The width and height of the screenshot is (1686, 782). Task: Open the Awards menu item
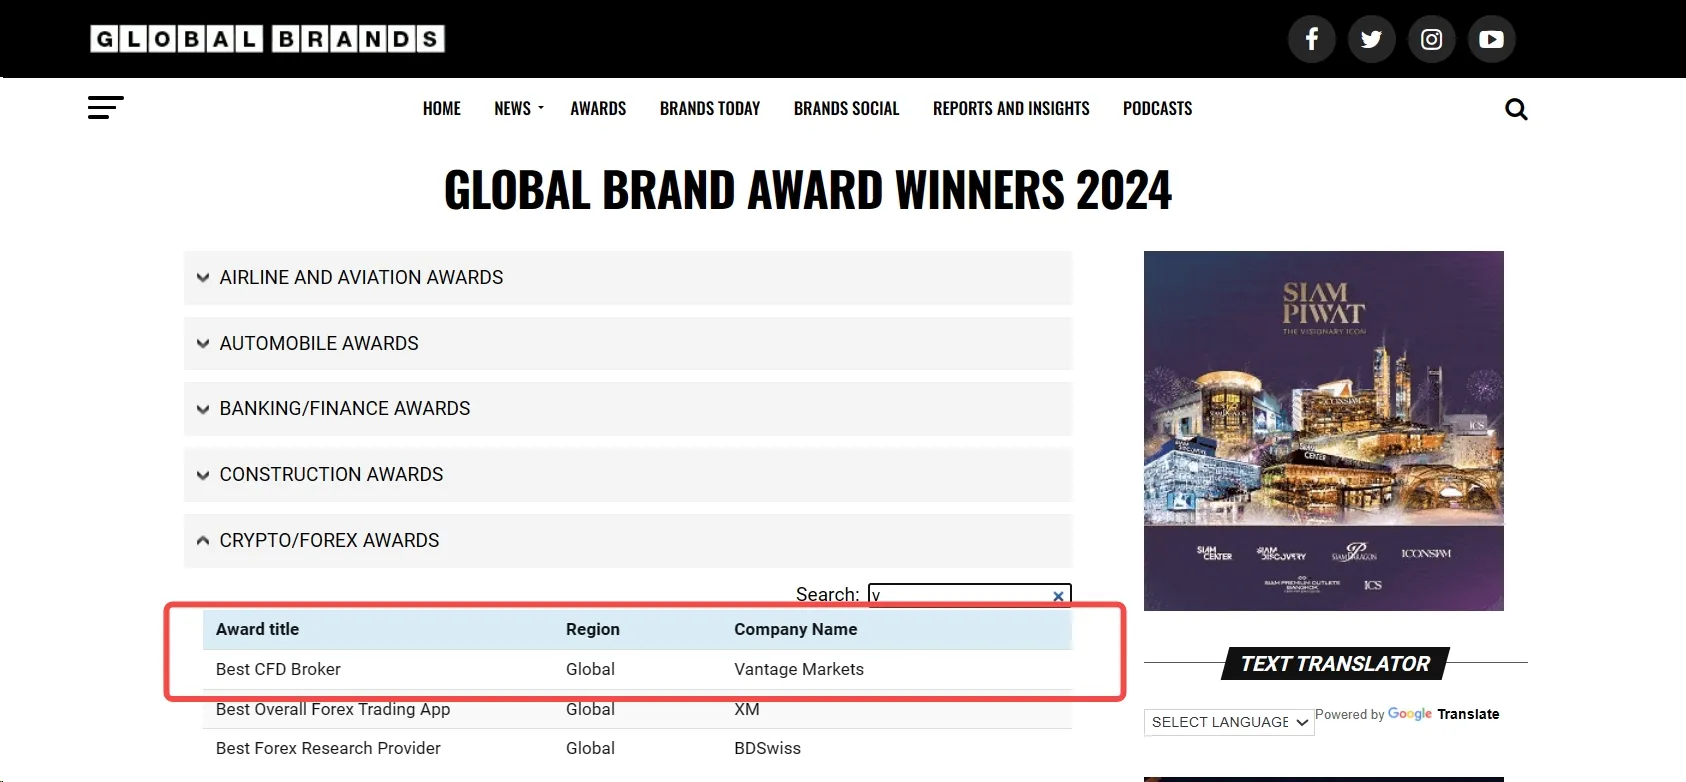click(598, 108)
